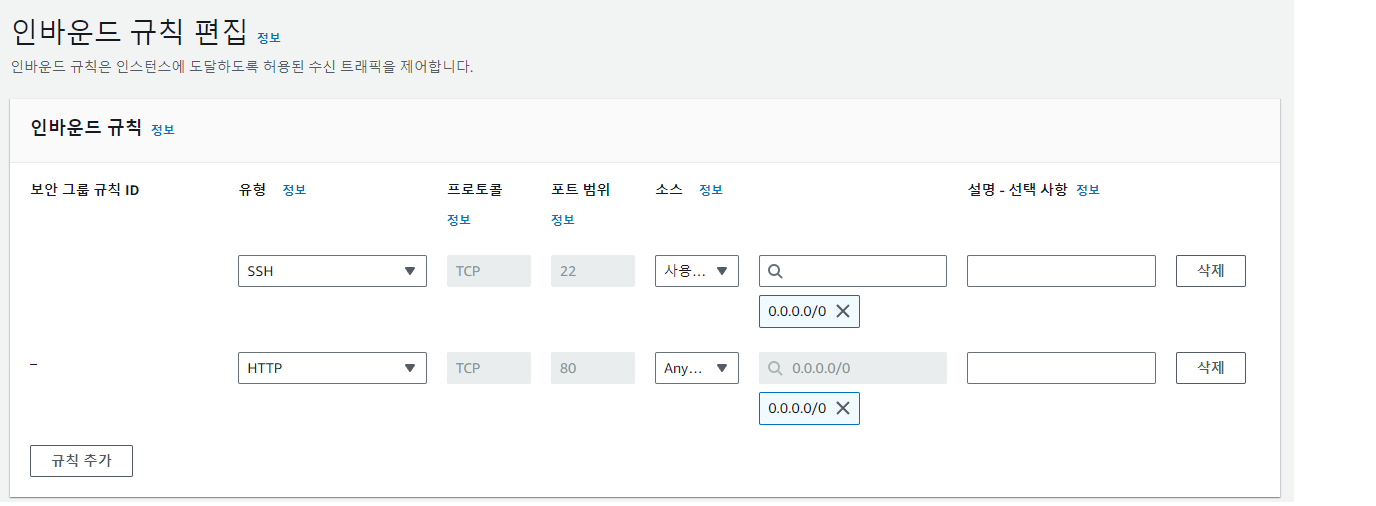
Task: Expand the SSH rule source type dropdown
Action: [x=696, y=271]
